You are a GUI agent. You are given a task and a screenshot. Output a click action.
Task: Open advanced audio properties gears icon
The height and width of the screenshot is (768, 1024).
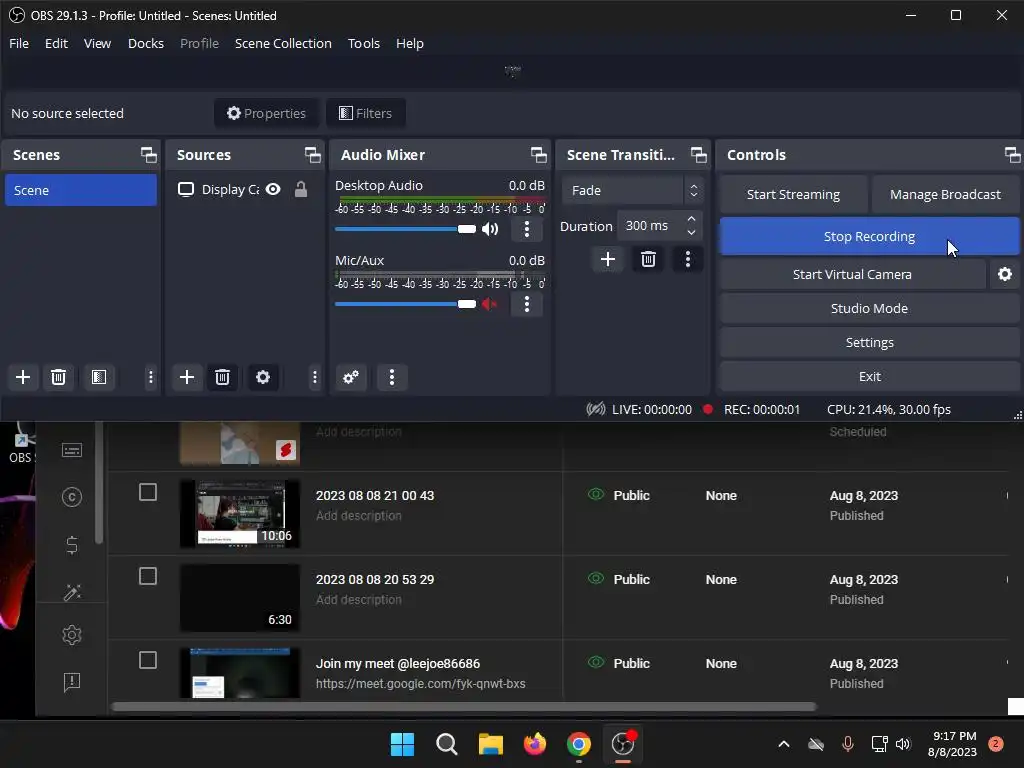point(351,377)
